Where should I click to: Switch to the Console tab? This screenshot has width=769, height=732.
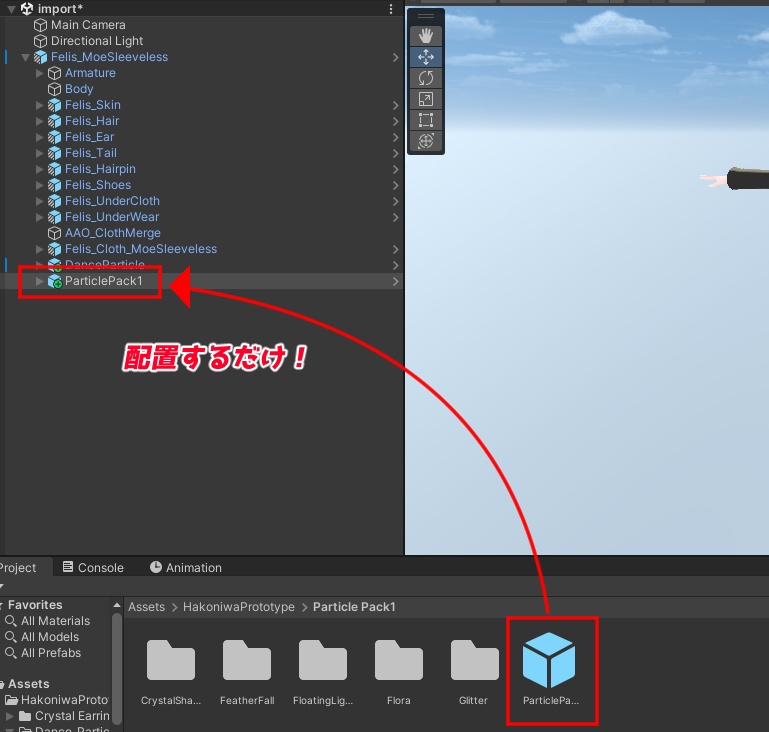pos(93,568)
